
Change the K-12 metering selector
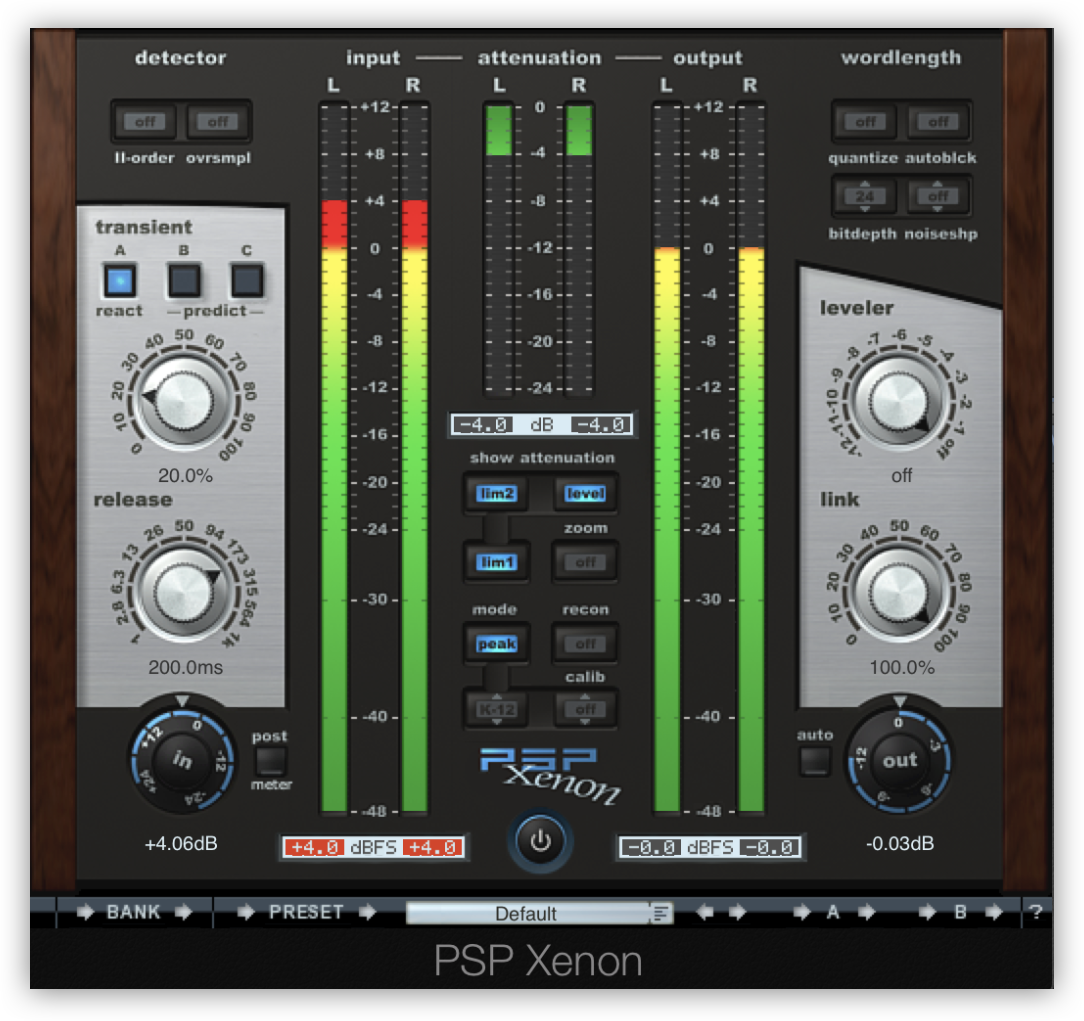point(496,709)
